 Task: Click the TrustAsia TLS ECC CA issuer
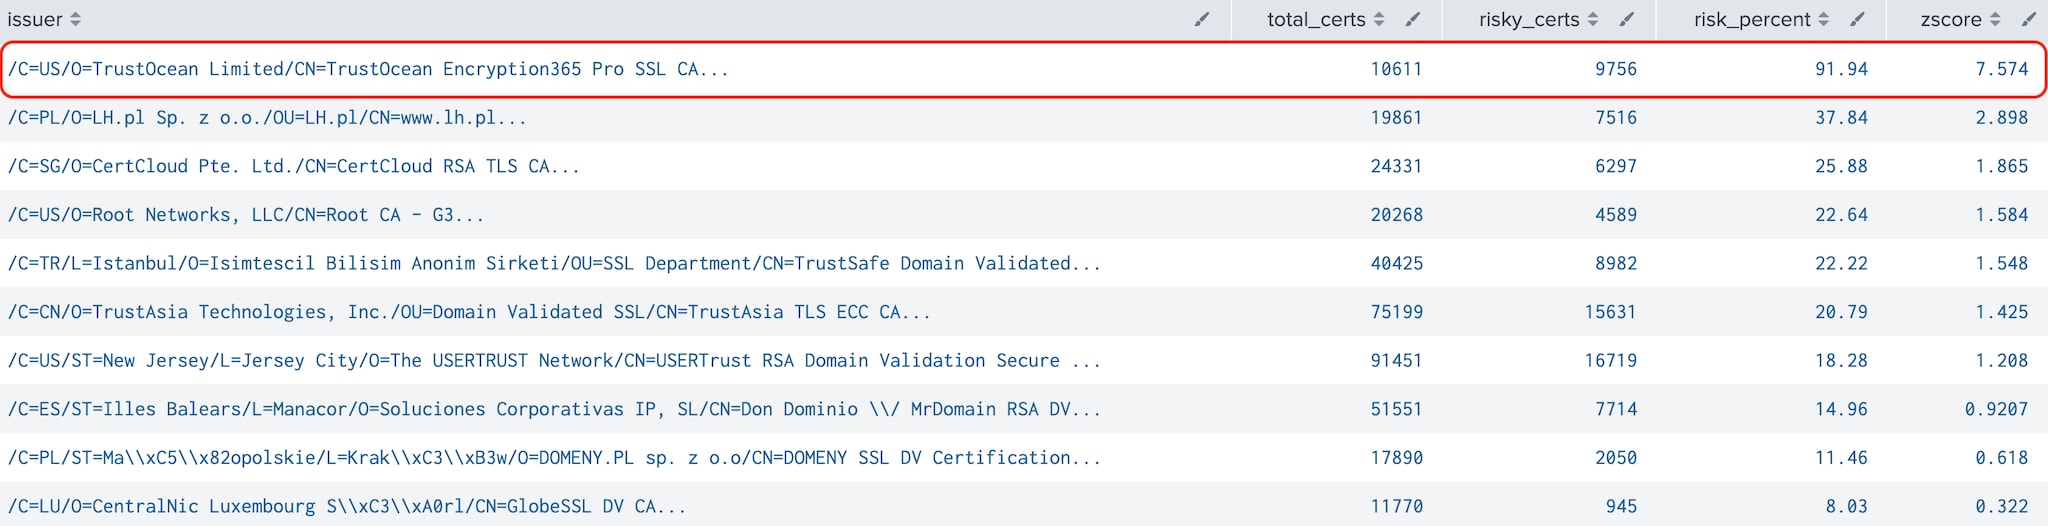[469, 312]
